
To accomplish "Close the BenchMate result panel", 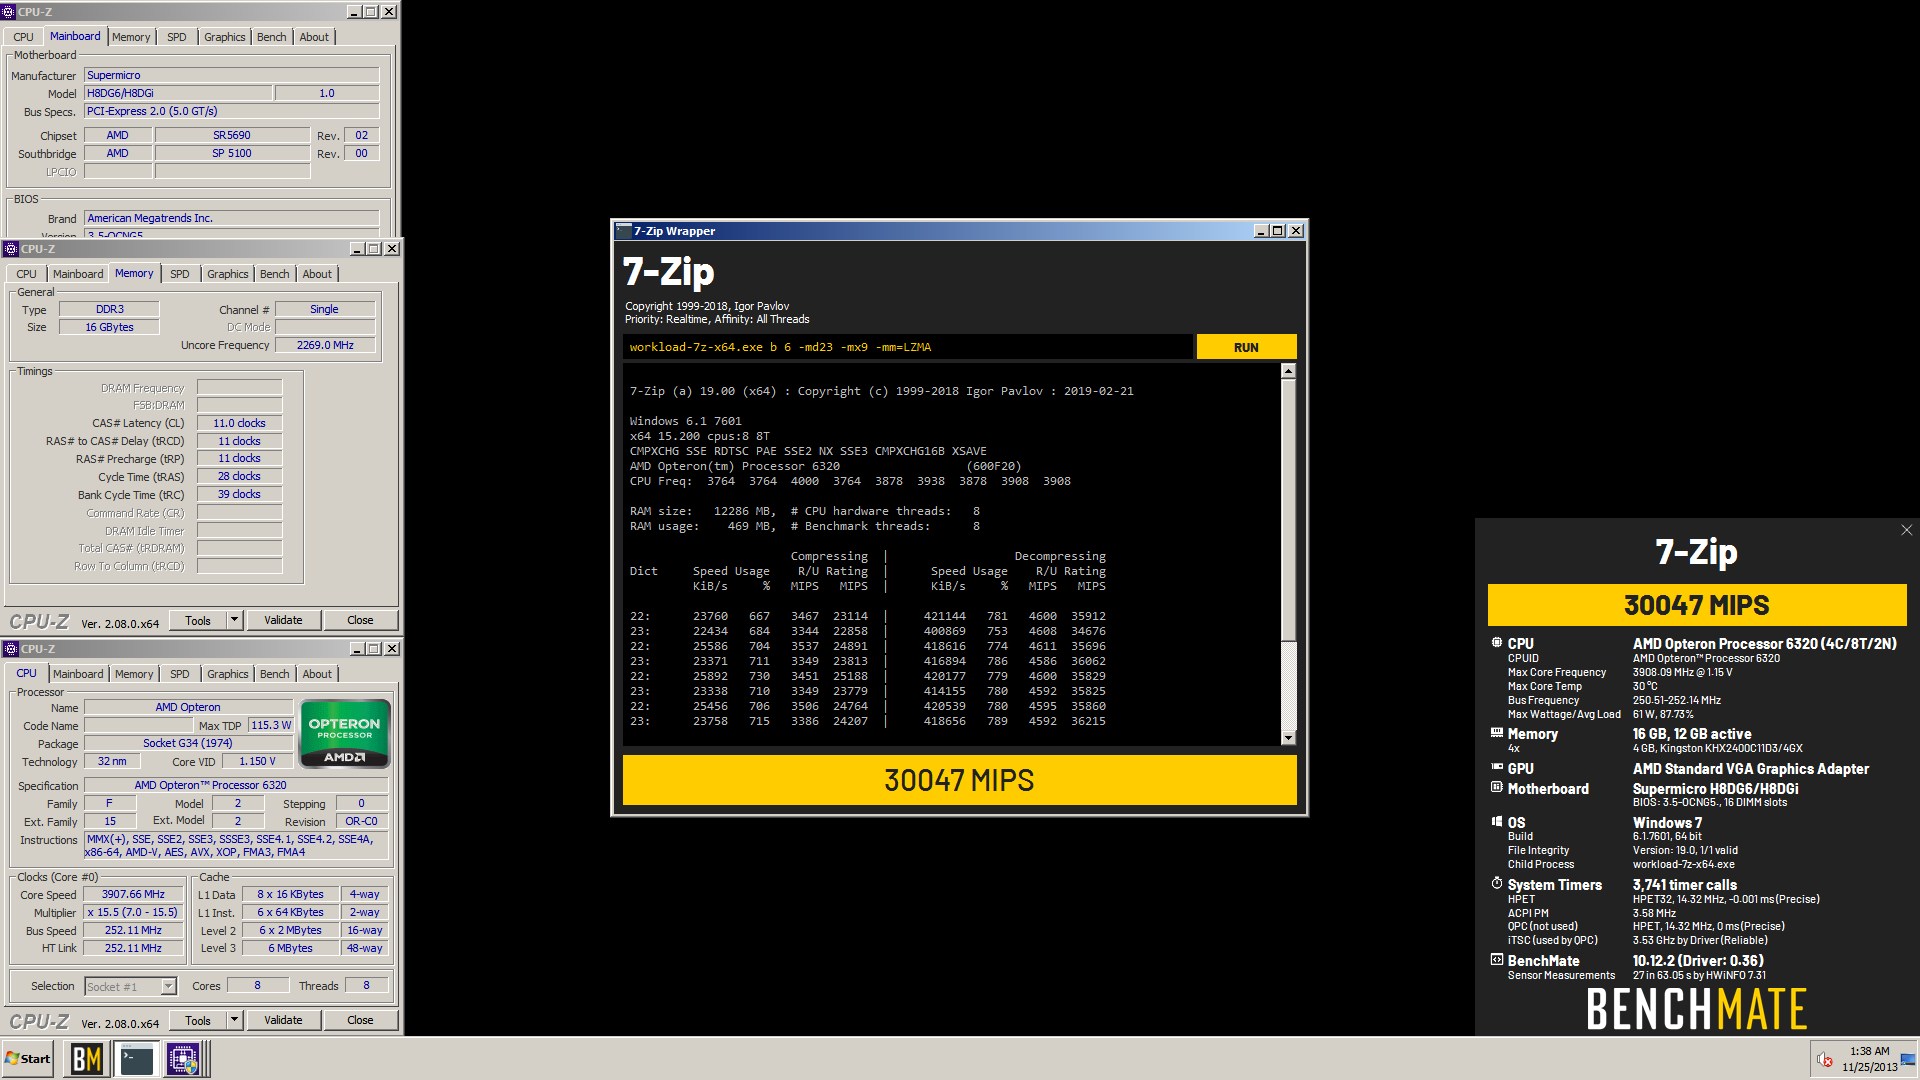I will coord(1906,530).
